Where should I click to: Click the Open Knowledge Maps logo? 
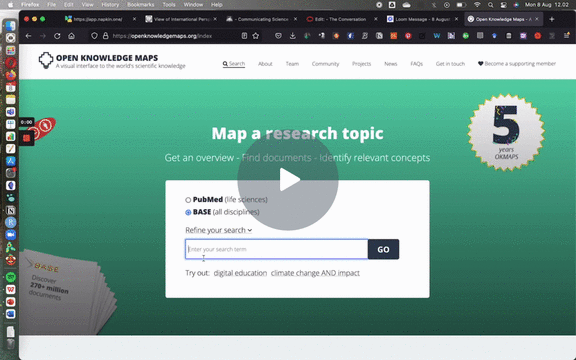pyautogui.click(x=112, y=61)
